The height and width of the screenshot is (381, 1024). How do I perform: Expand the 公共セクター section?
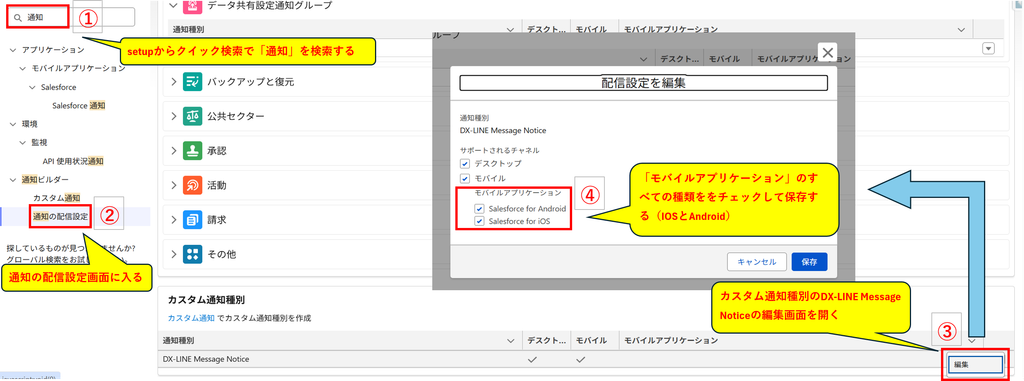(x=174, y=116)
